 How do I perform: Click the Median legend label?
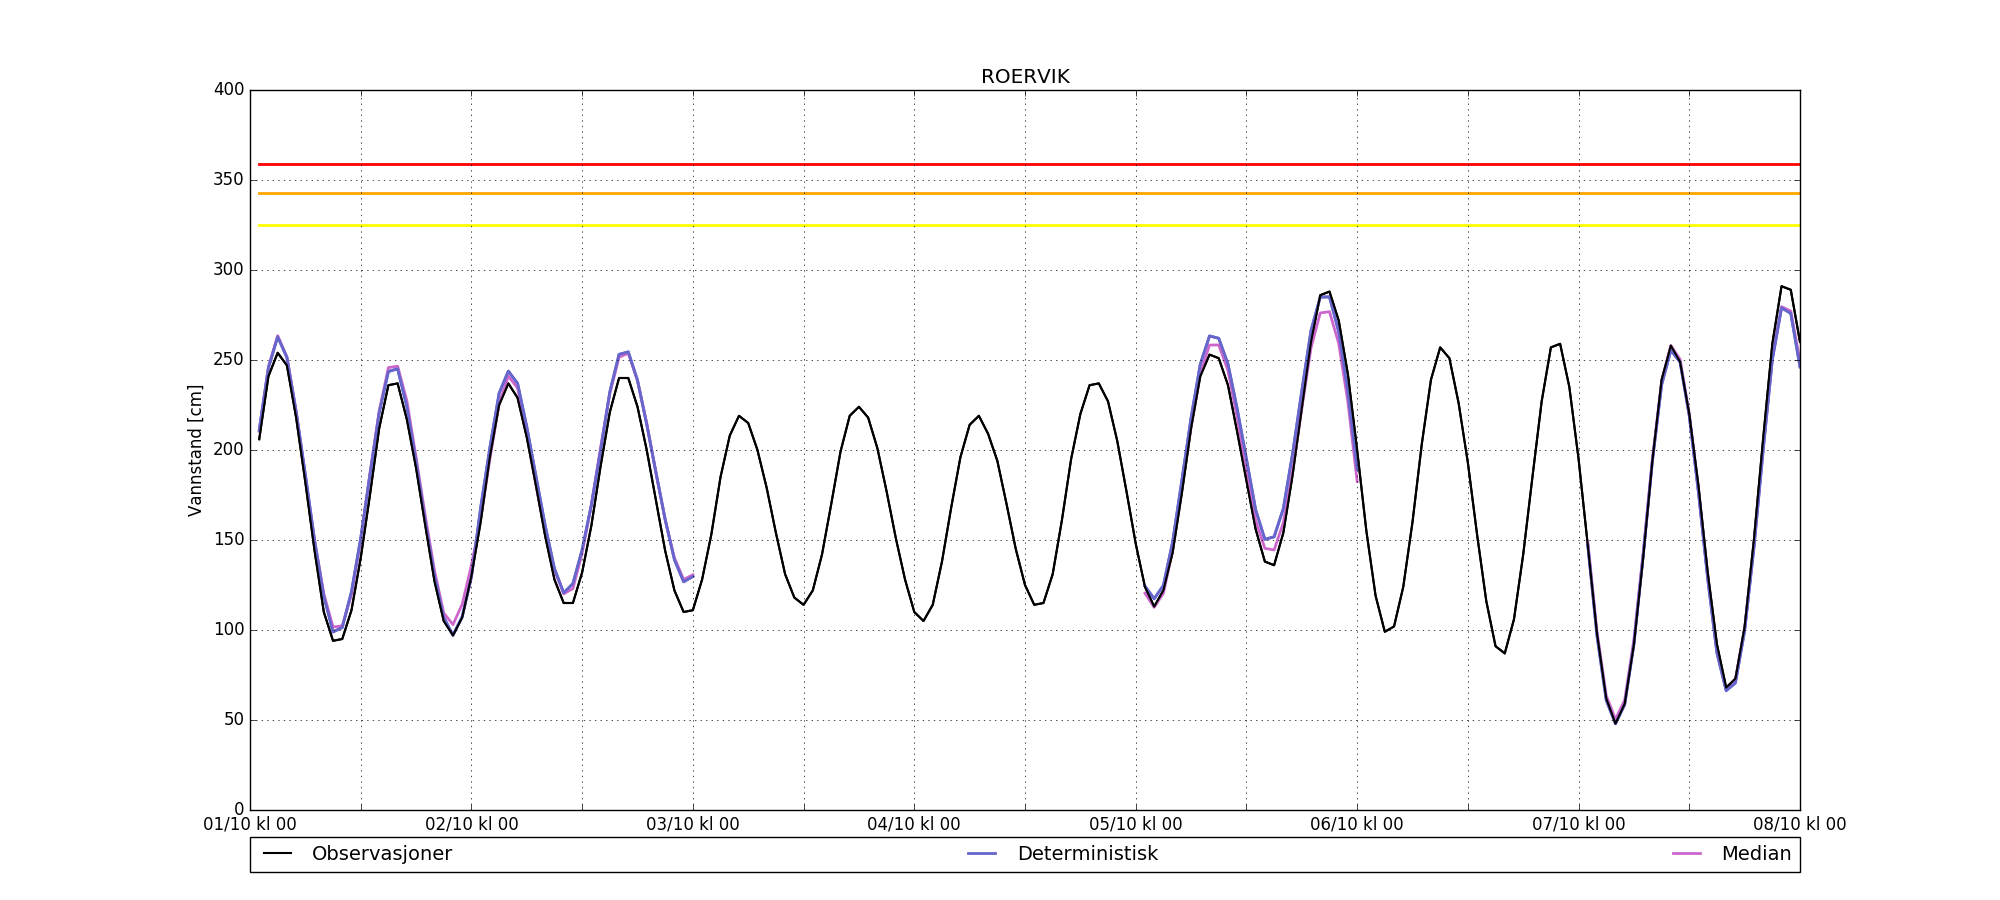(x=1756, y=854)
